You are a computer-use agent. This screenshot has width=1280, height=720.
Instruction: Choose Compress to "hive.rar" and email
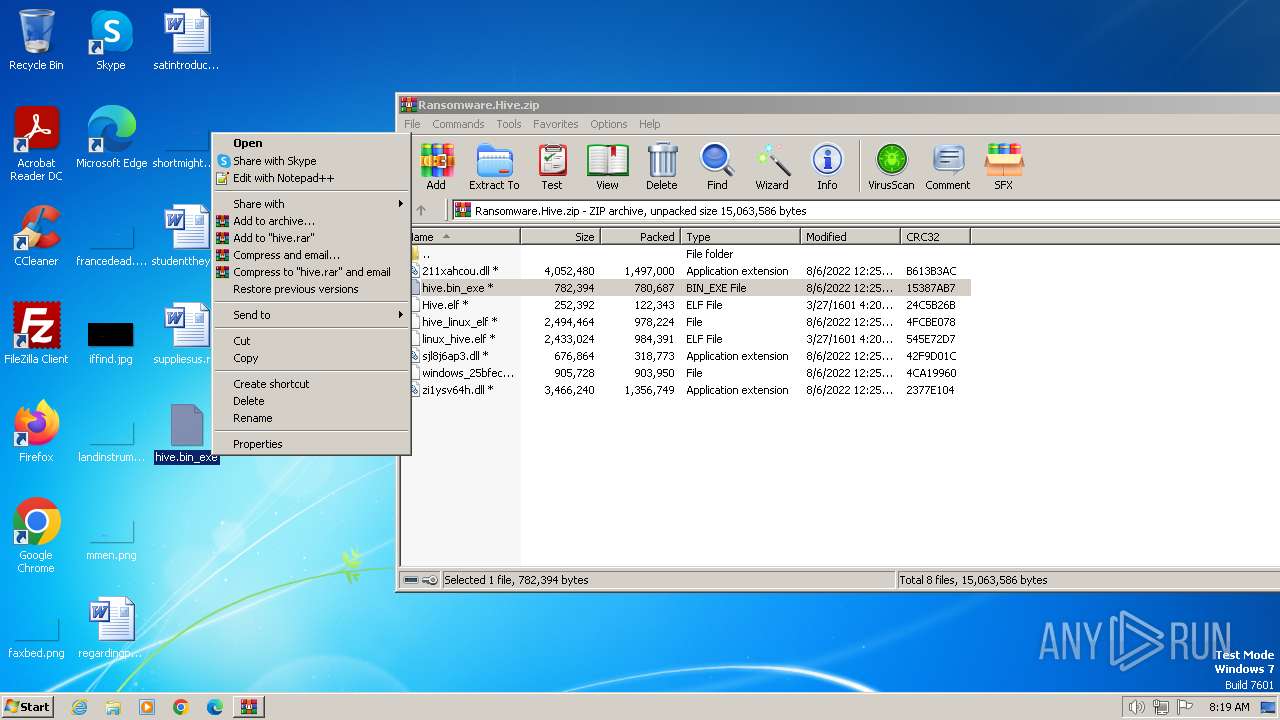click(311, 272)
